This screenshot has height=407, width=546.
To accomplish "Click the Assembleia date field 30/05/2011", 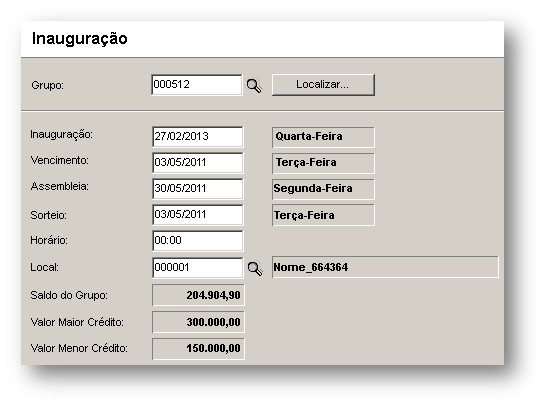I will [x=197, y=189].
